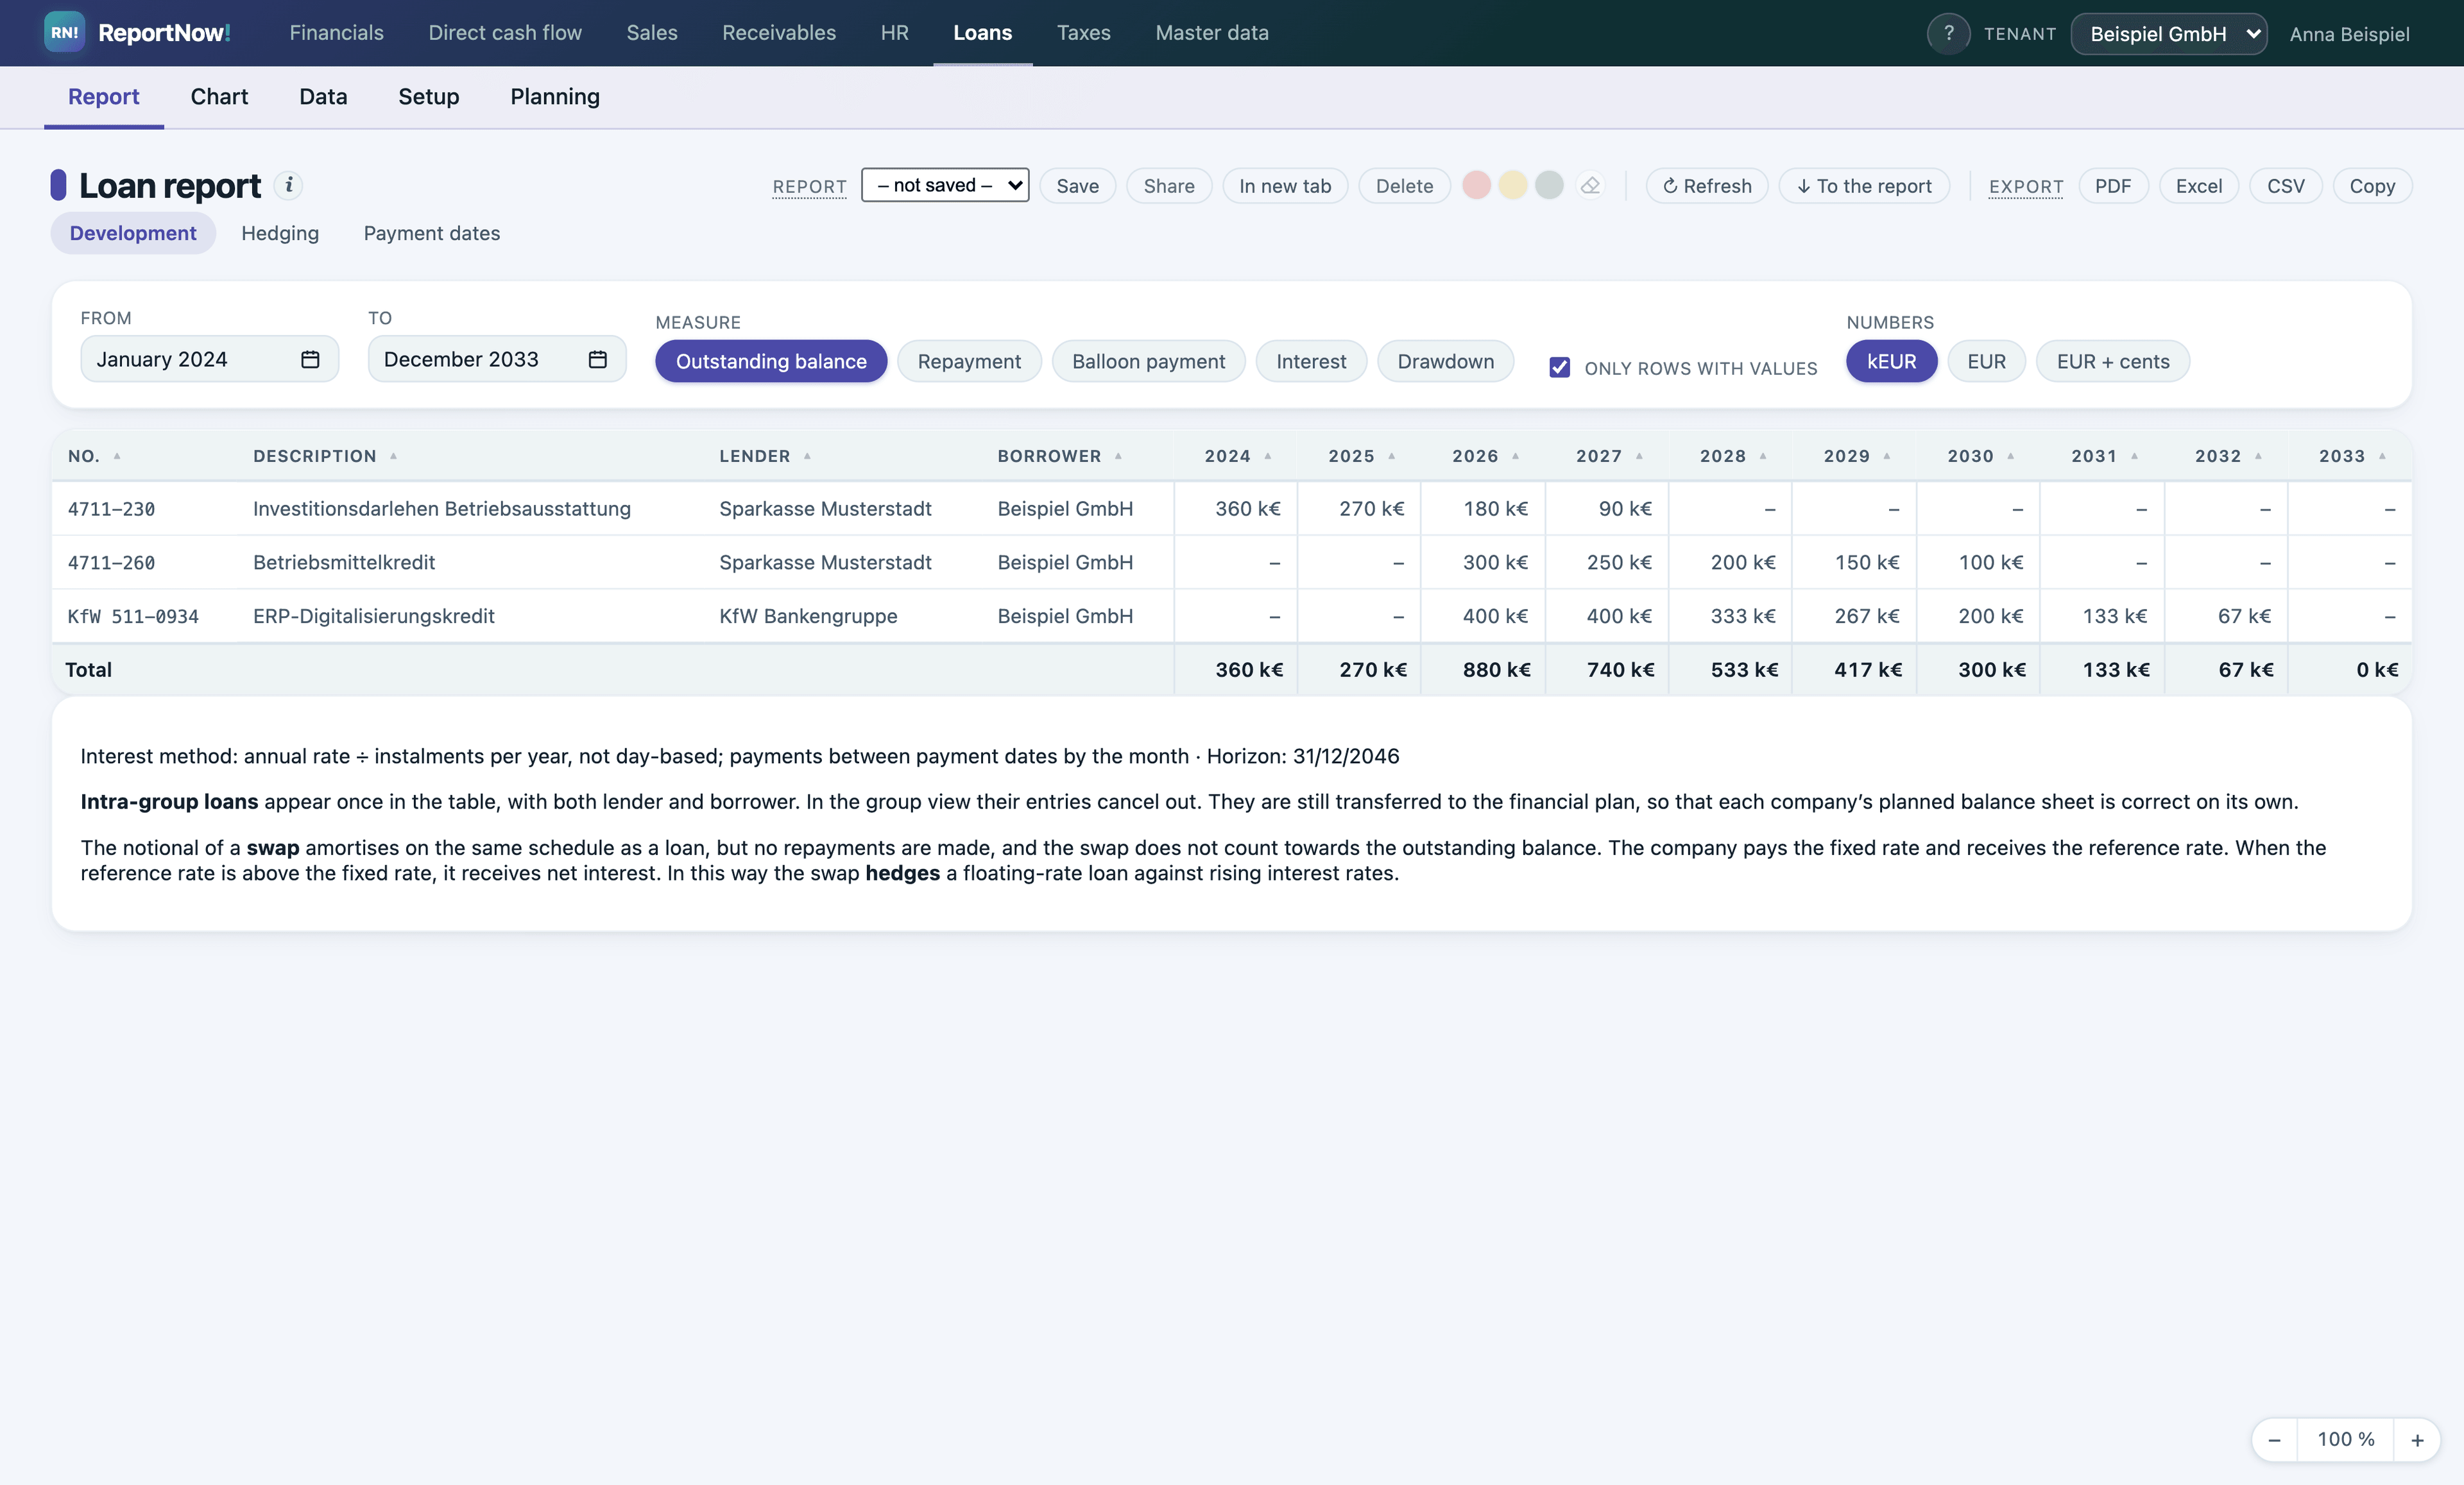Select Outstanding balance measure

771,361
